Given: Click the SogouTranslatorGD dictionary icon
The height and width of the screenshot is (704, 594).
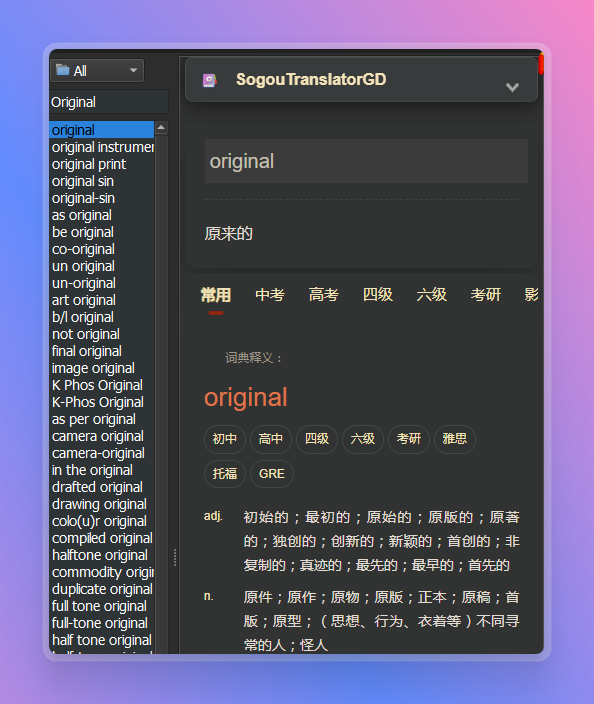Looking at the screenshot, I should coord(209,80).
